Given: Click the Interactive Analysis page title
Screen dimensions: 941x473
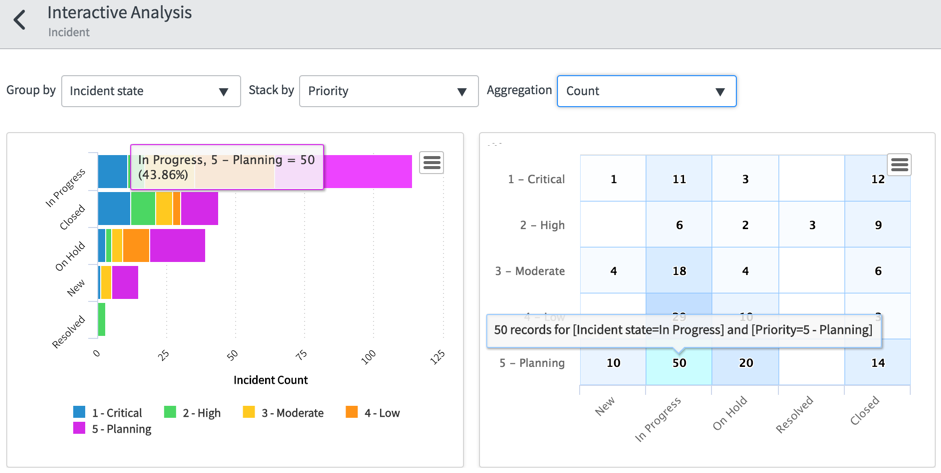Looking at the screenshot, I should click(x=119, y=13).
